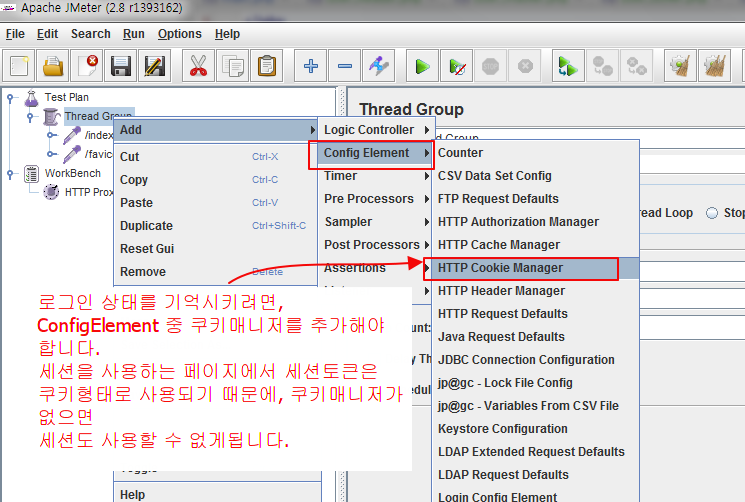Open the Run menu
This screenshot has height=502, width=745.
pos(134,34)
